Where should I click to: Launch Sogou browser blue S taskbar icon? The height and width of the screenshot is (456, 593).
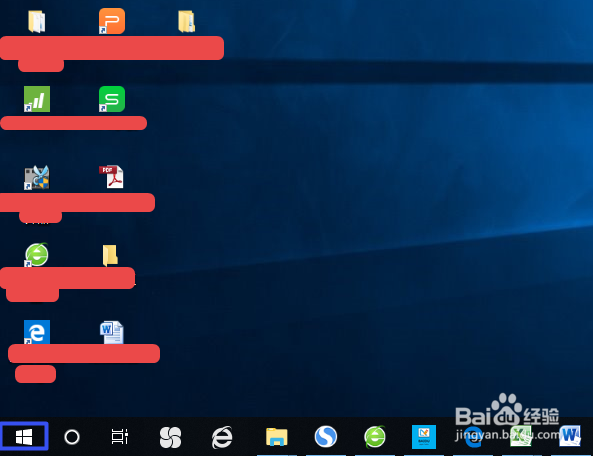click(326, 436)
